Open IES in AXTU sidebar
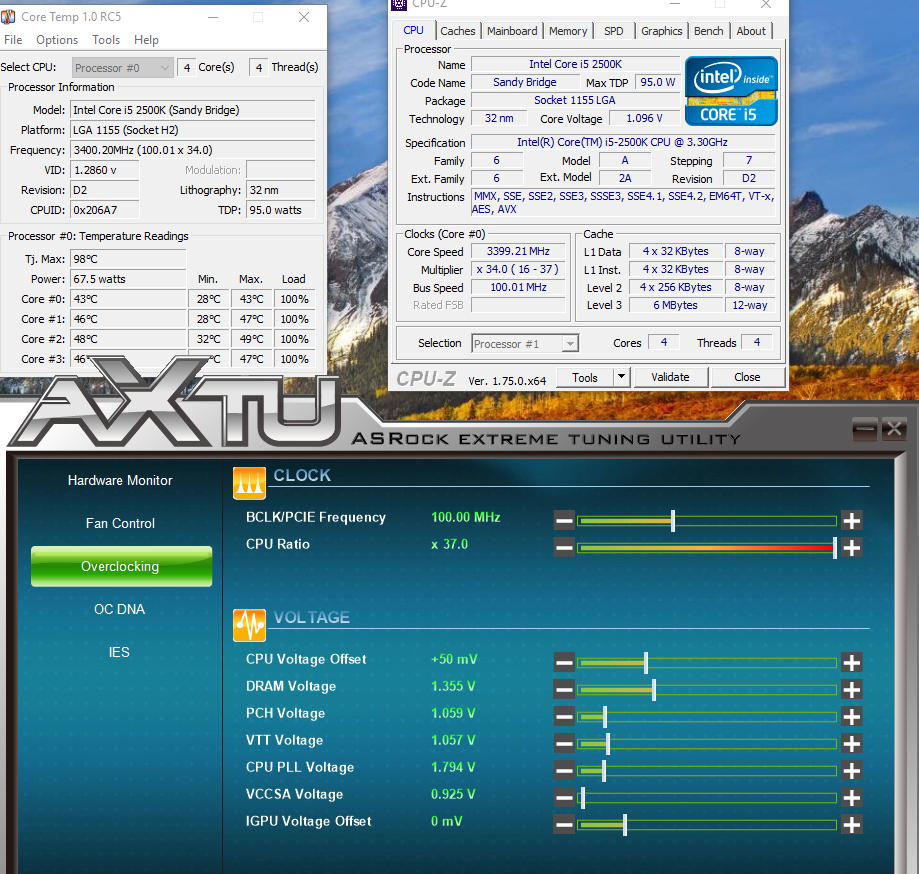Image resolution: width=919 pixels, height=874 pixels. (119, 652)
